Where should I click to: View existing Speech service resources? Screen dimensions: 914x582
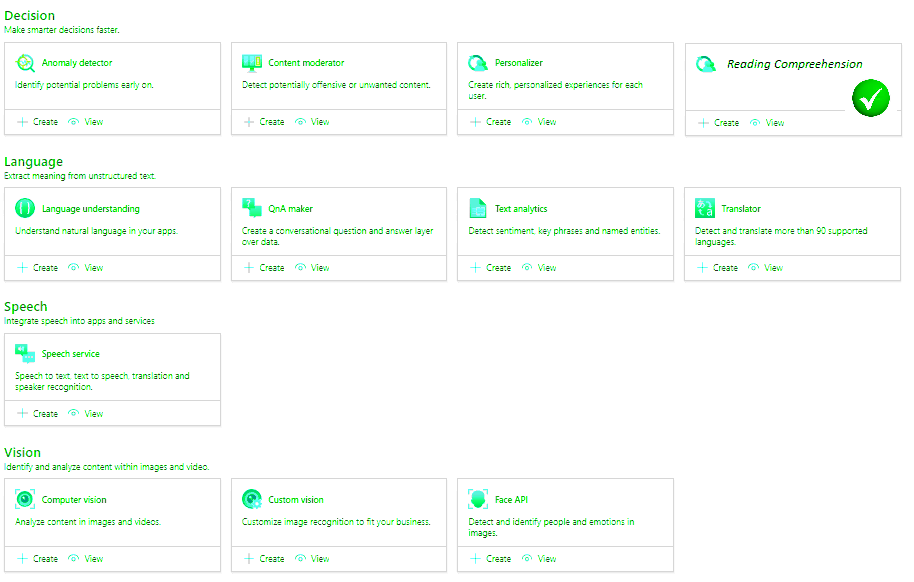click(x=86, y=414)
